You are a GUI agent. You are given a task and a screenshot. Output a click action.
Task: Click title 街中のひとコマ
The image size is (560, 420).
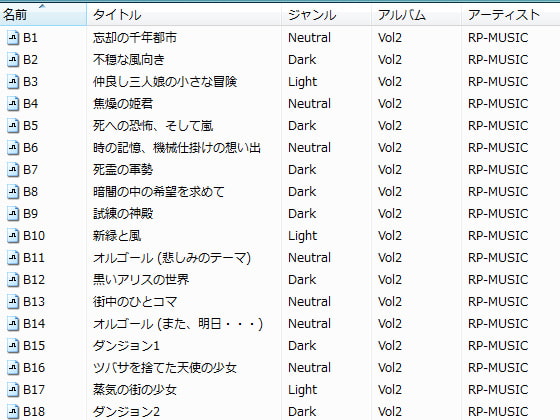click(x=135, y=302)
